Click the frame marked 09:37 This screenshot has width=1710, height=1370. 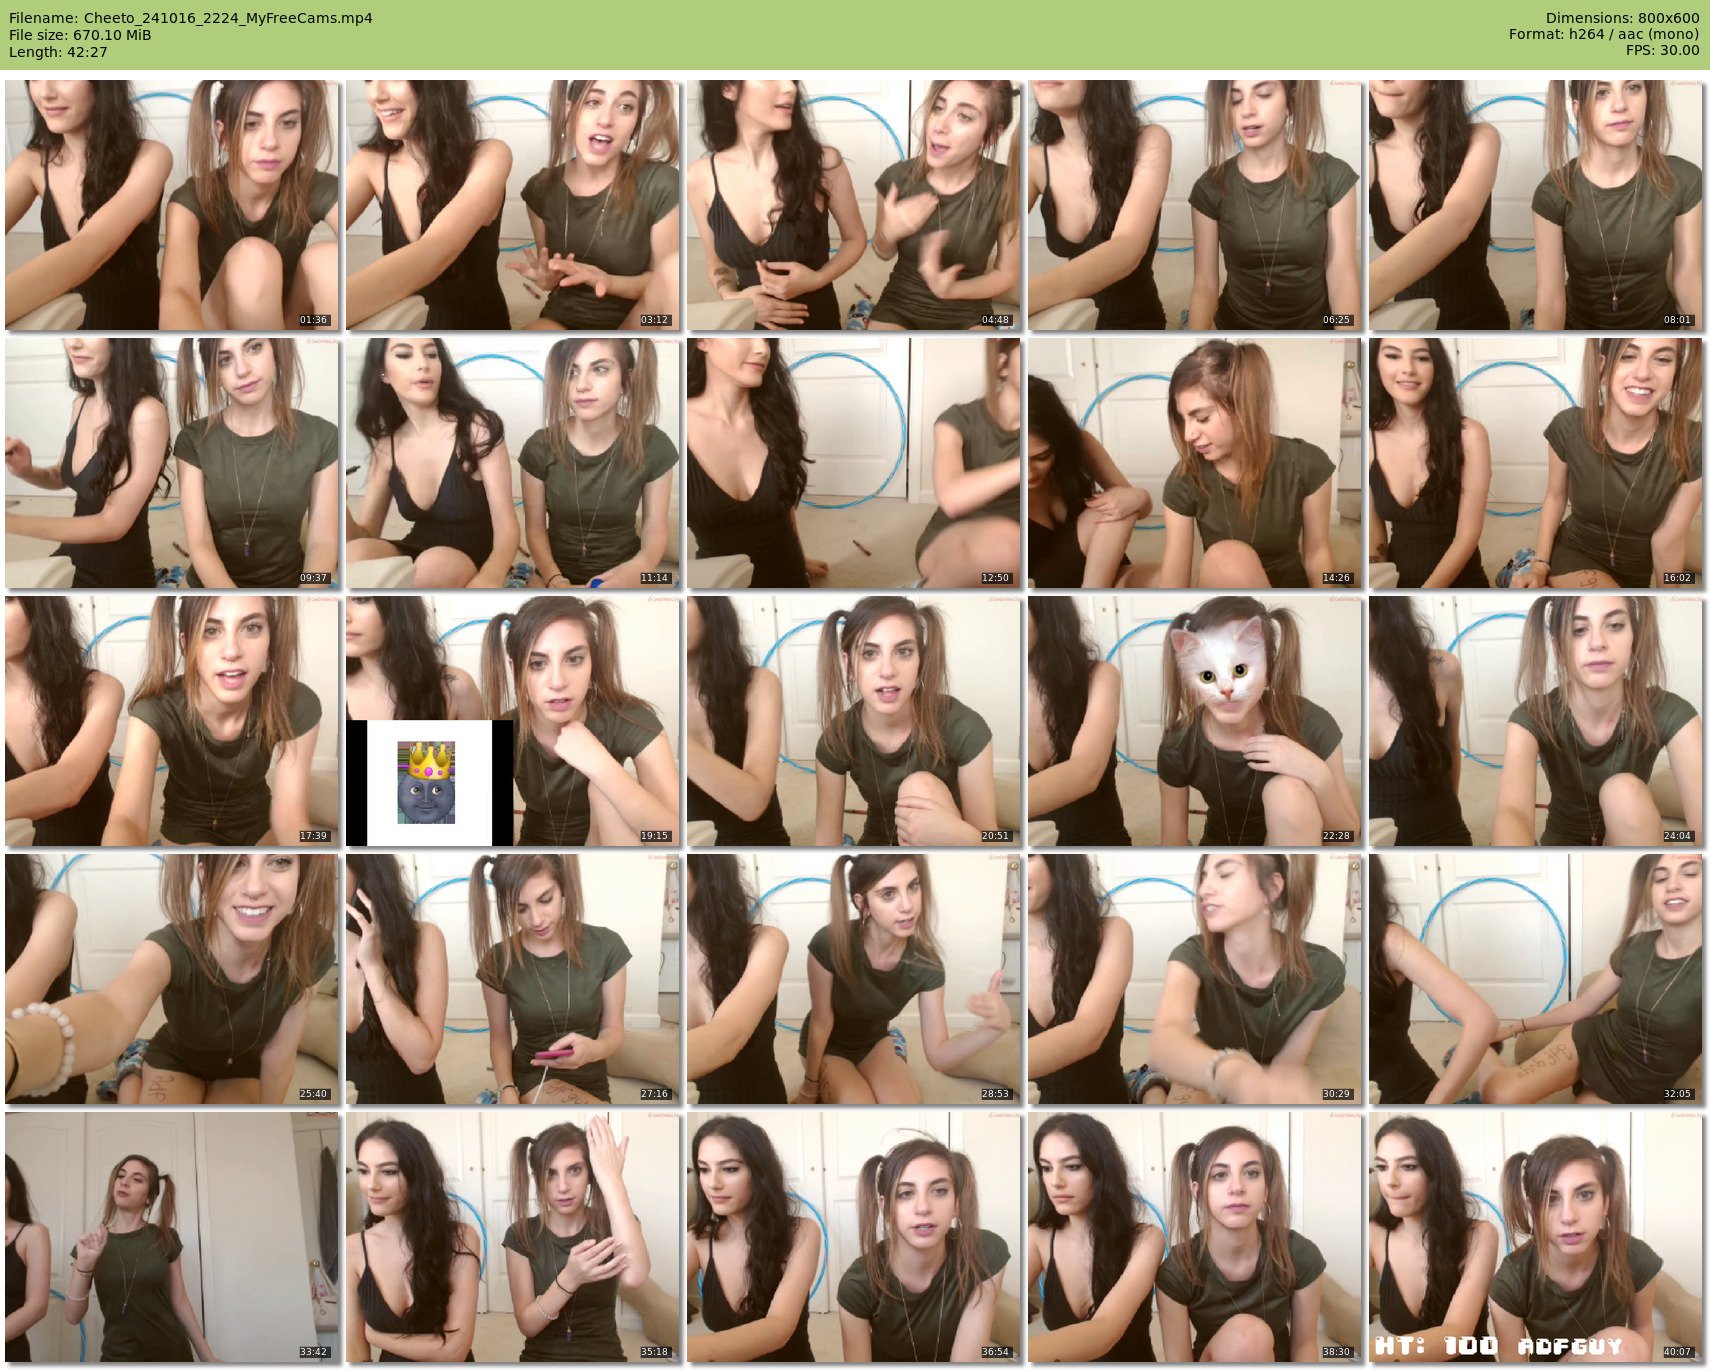click(x=172, y=463)
